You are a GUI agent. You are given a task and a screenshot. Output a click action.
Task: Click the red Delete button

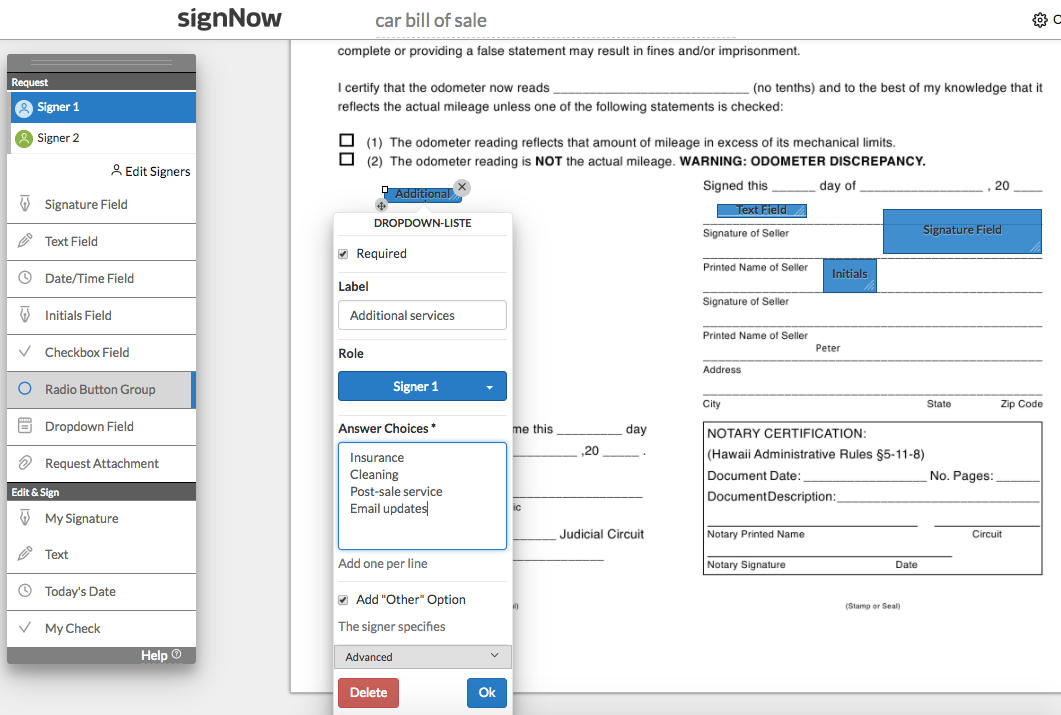tap(368, 693)
